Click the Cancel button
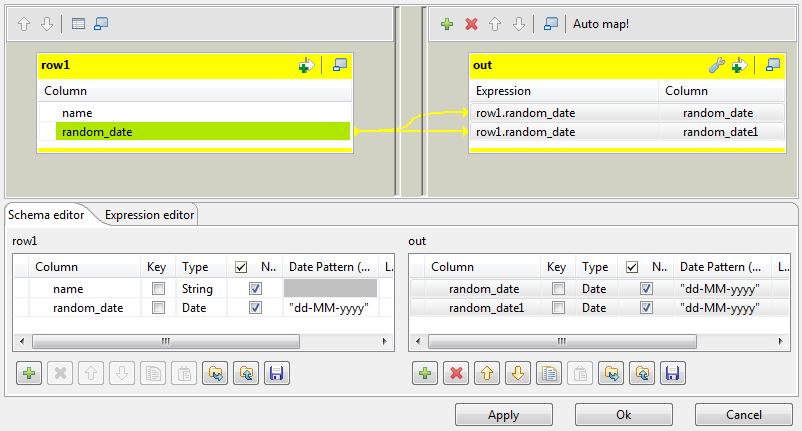The width and height of the screenshot is (802, 431). coord(744,415)
